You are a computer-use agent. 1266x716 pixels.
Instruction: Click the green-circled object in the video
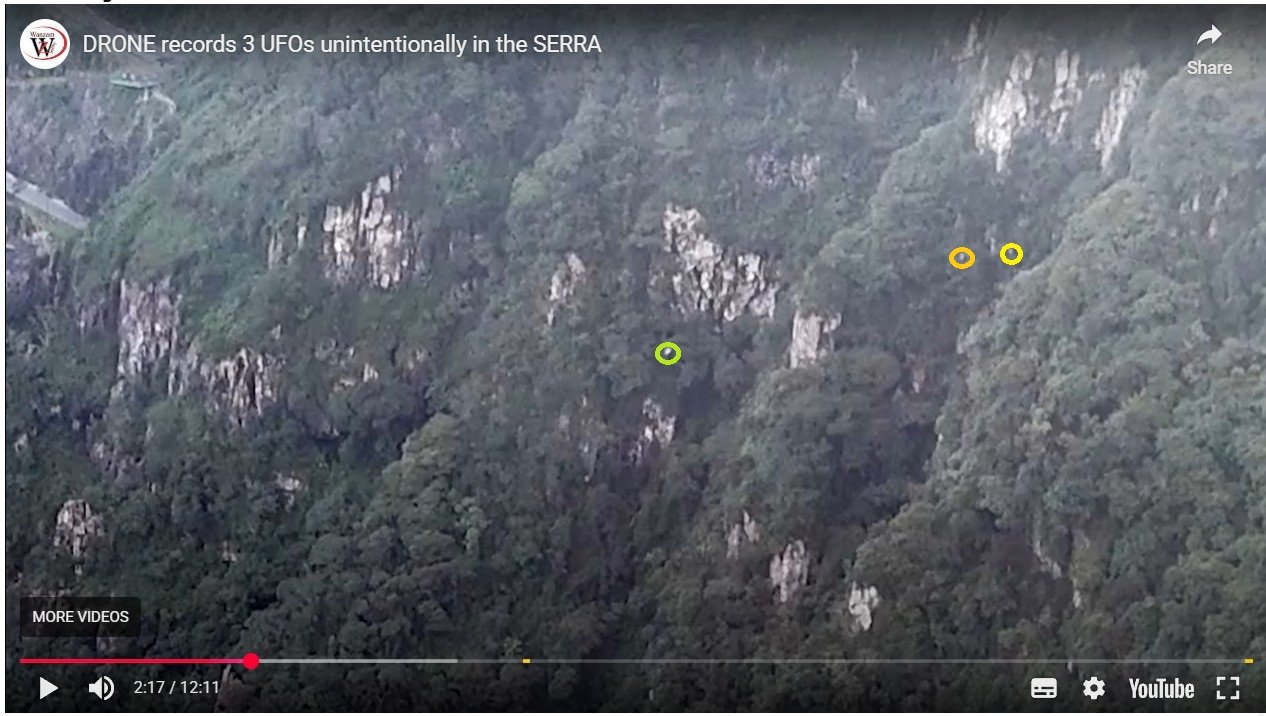667,353
